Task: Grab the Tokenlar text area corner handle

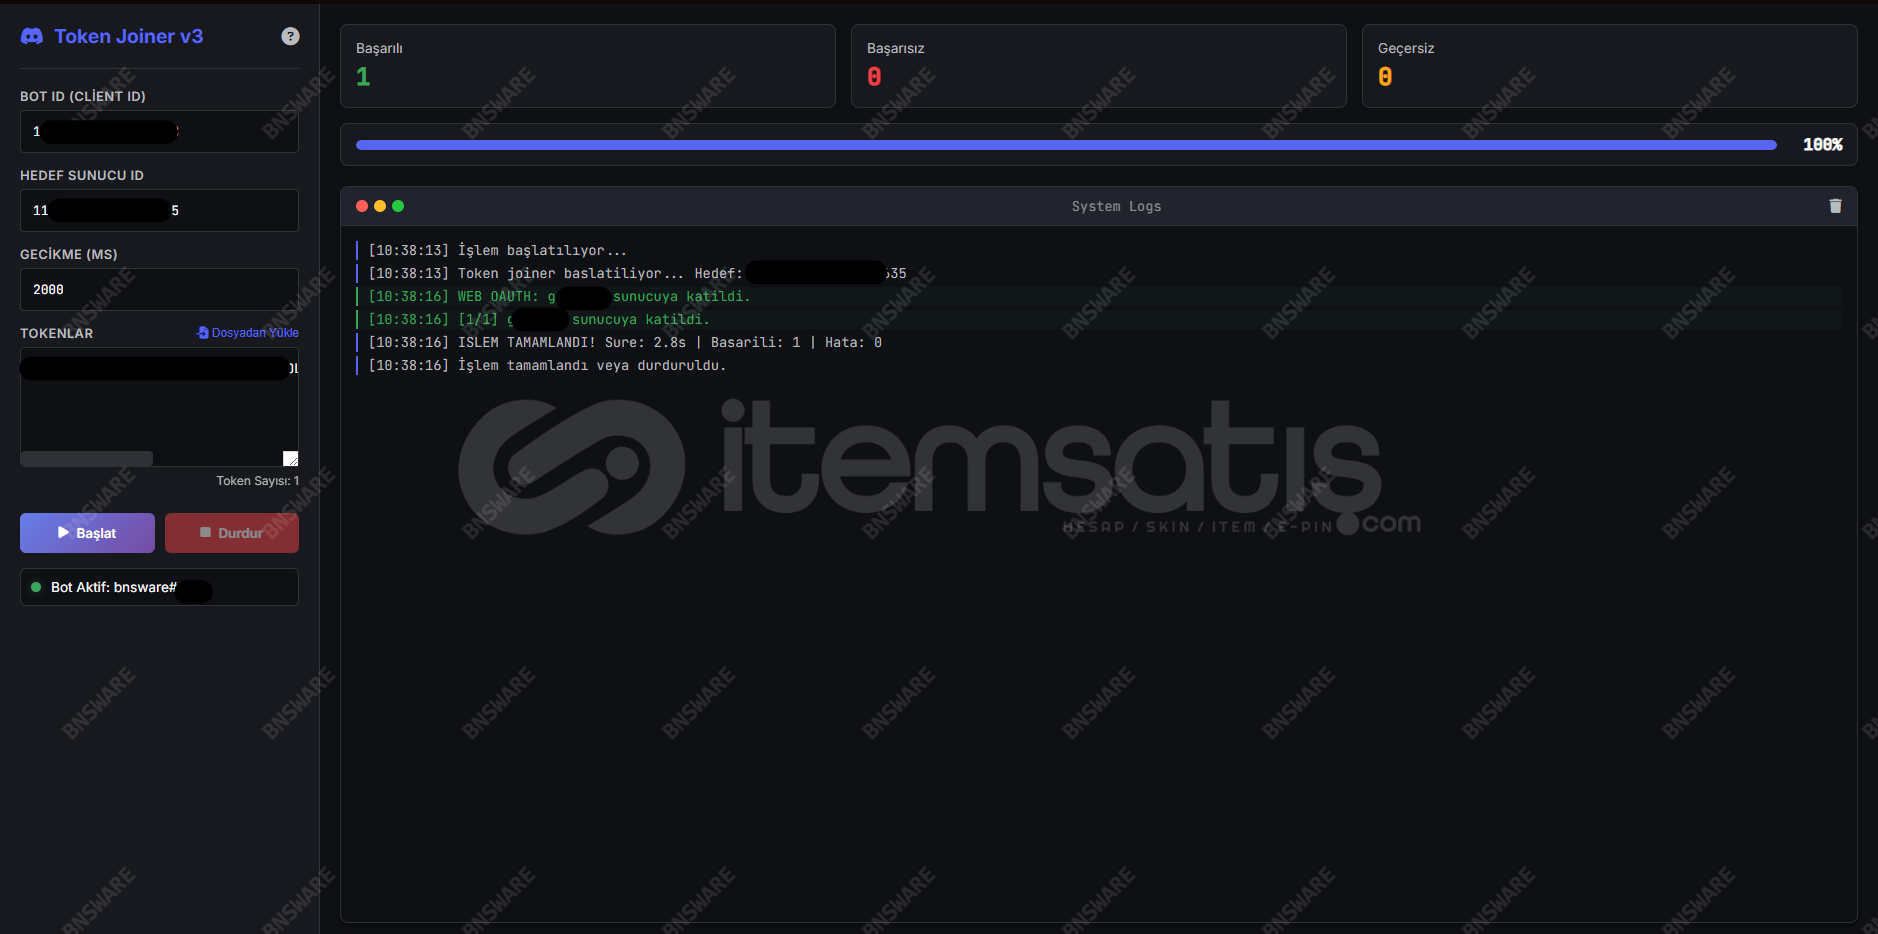Action: click(x=291, y=459)
